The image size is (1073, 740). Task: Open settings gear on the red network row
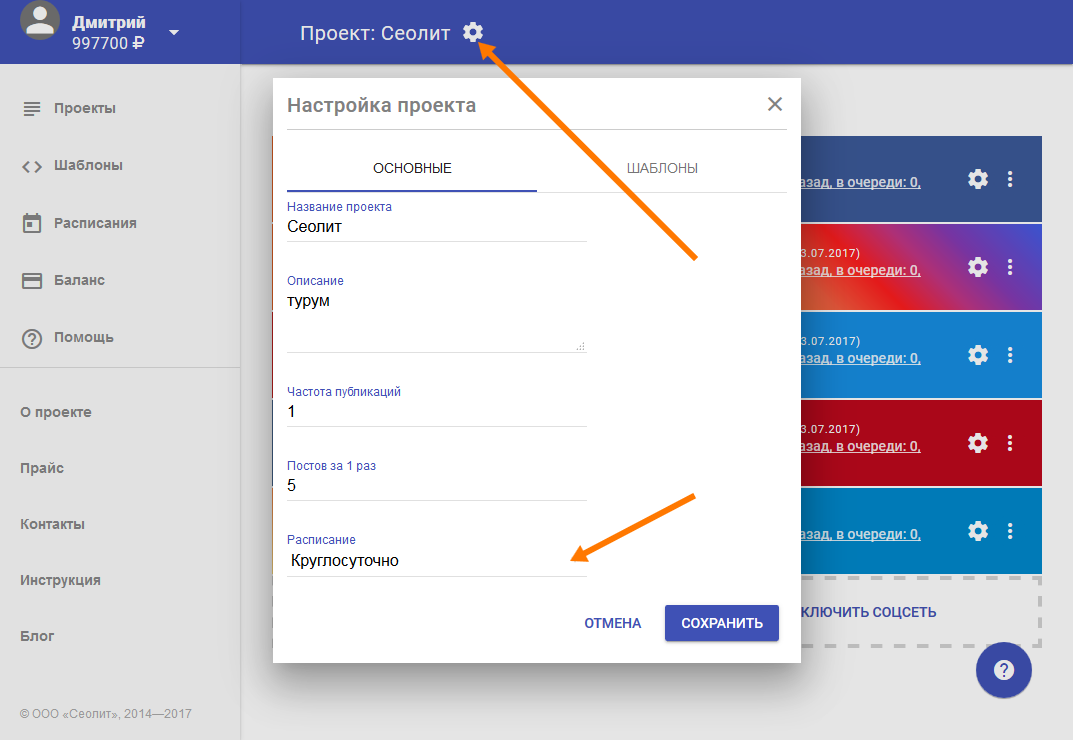tap(978, 443)
